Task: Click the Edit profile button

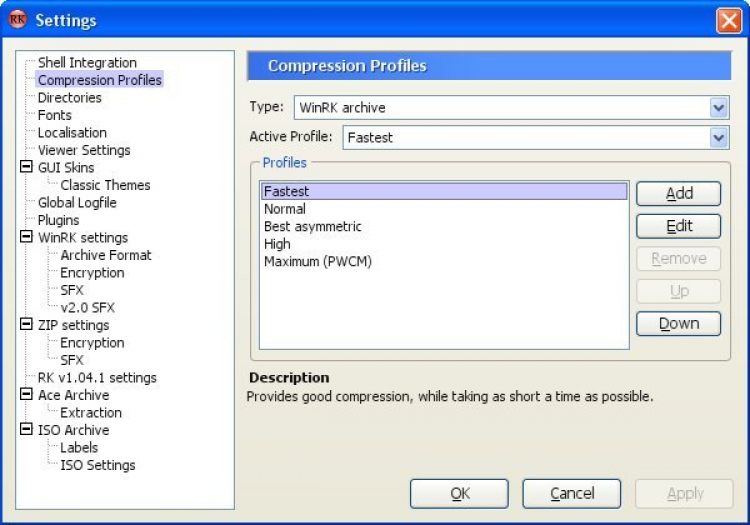Action: 678,226
